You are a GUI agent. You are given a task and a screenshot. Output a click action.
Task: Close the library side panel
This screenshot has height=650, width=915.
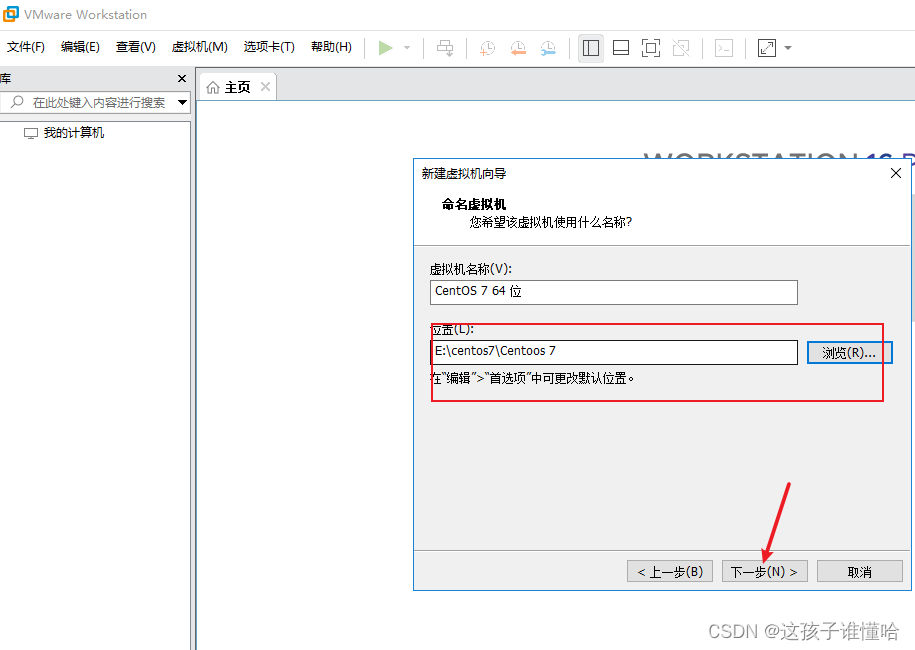coord(182,78)
